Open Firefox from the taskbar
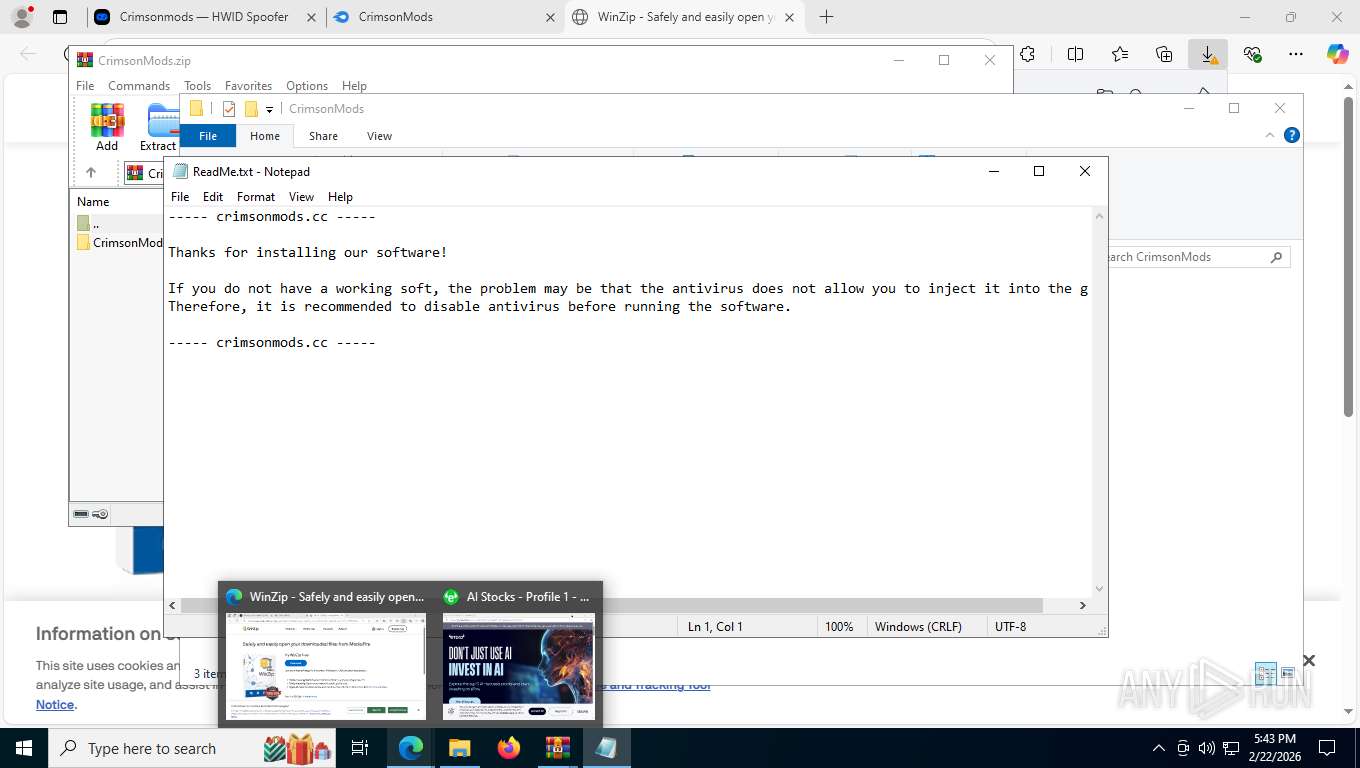 tap(508, 747)
